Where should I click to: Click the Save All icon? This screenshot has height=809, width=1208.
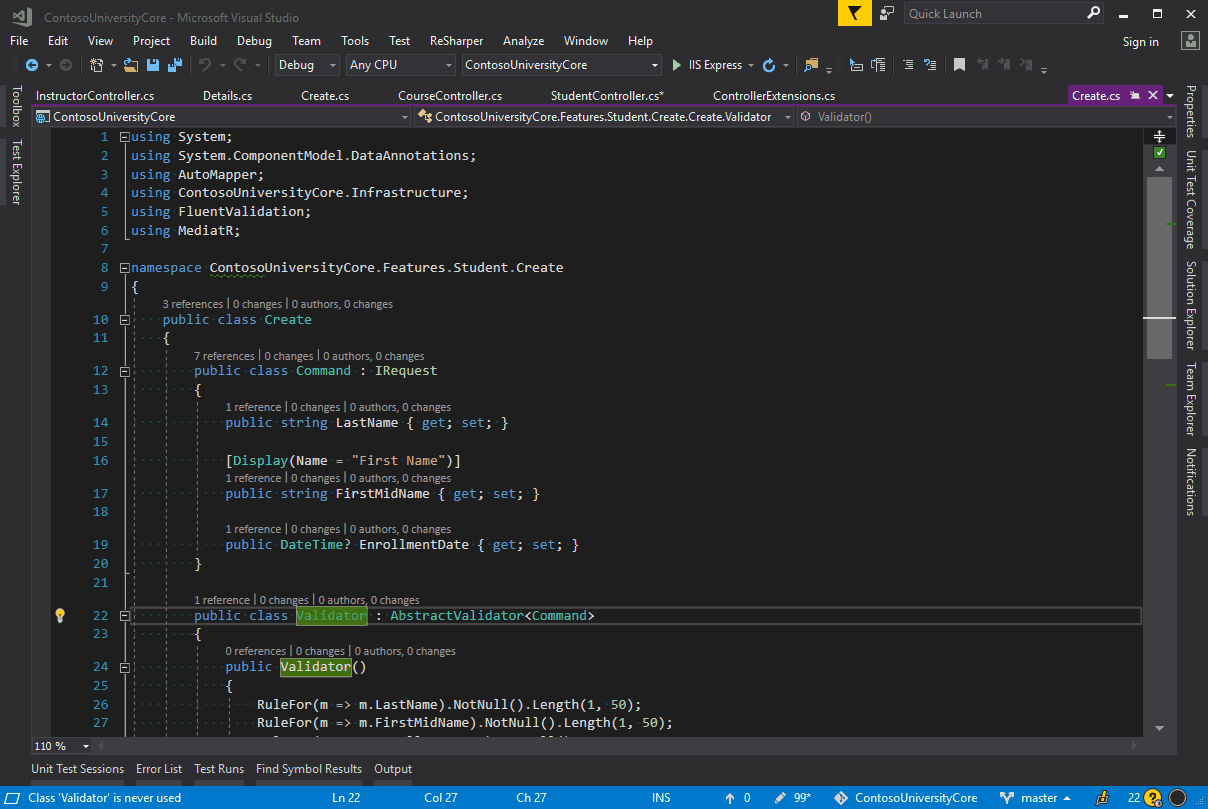[x=174, y=65]
